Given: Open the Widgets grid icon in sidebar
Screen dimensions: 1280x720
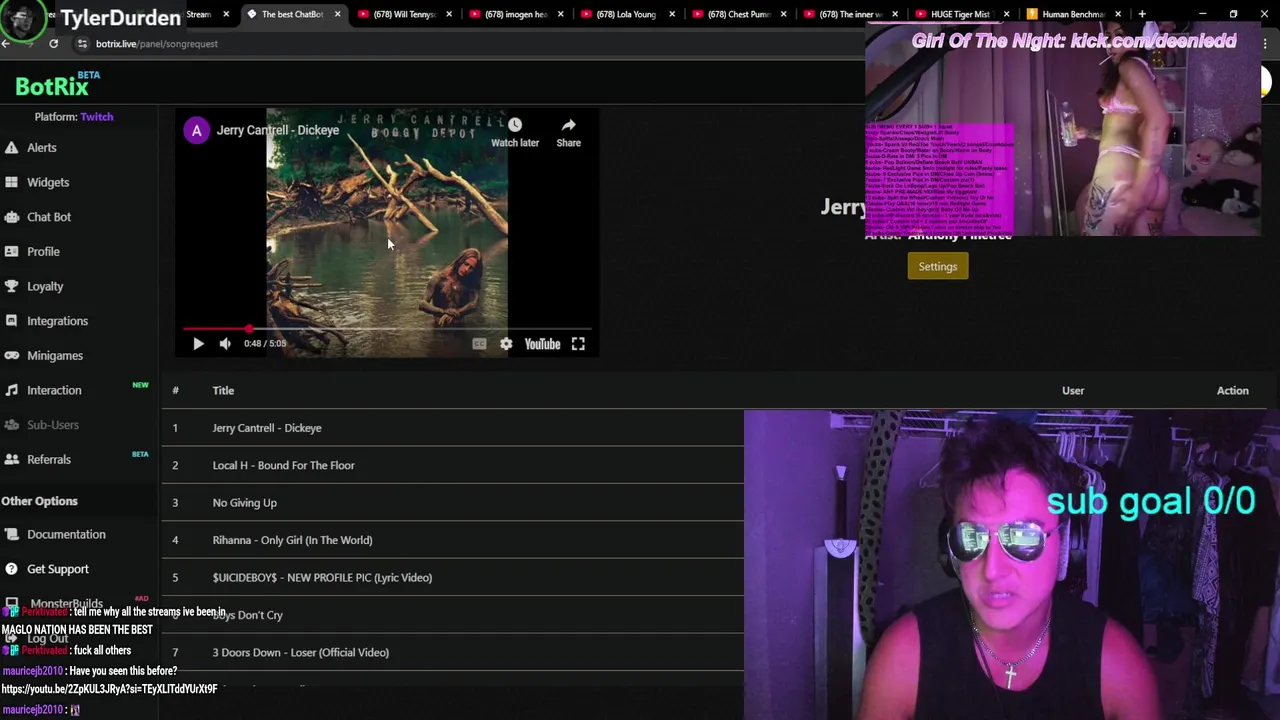Looking at the screenshot, I should tap(11, 182).
